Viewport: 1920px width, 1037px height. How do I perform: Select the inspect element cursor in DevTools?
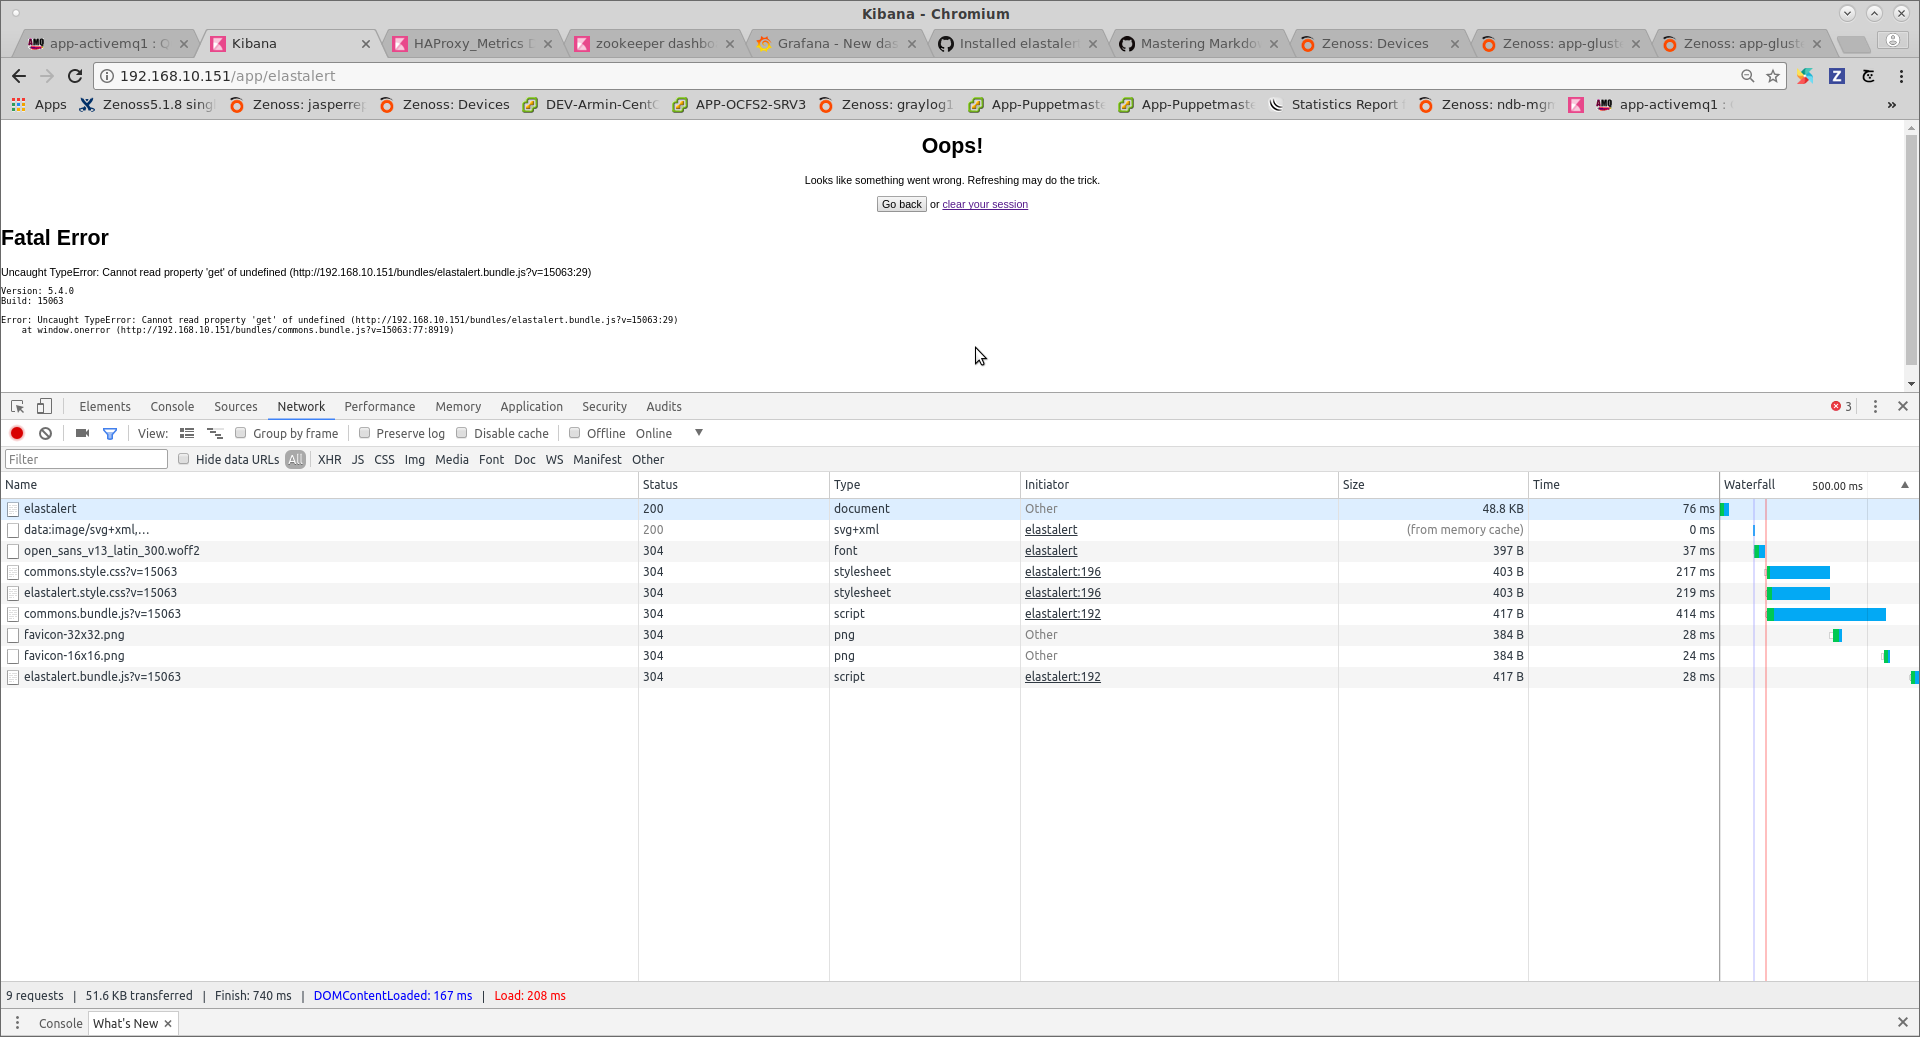pyautogui.click(x=16, y=406)
